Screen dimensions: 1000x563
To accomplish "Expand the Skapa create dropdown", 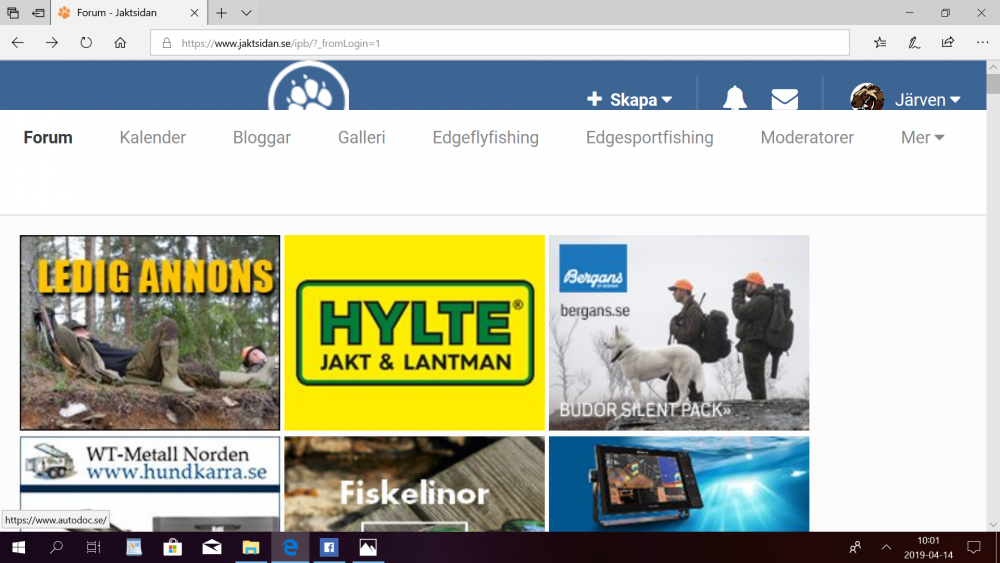I will pyautogui.click(x=629, y=99).
